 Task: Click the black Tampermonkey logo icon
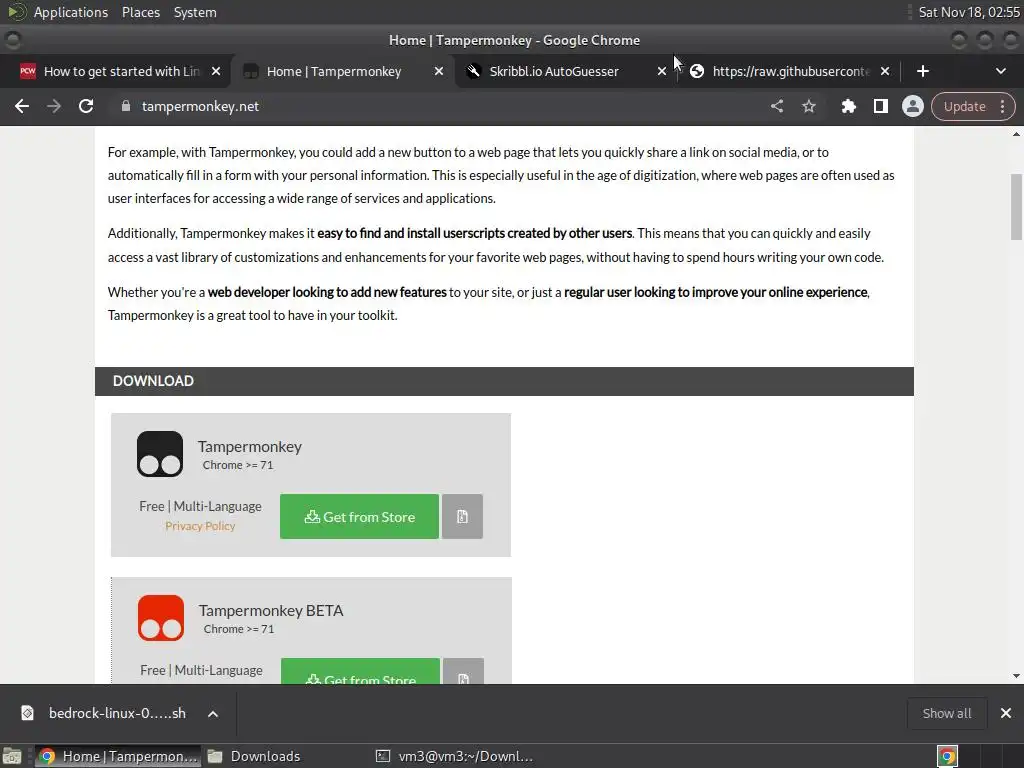coord(160,454)
